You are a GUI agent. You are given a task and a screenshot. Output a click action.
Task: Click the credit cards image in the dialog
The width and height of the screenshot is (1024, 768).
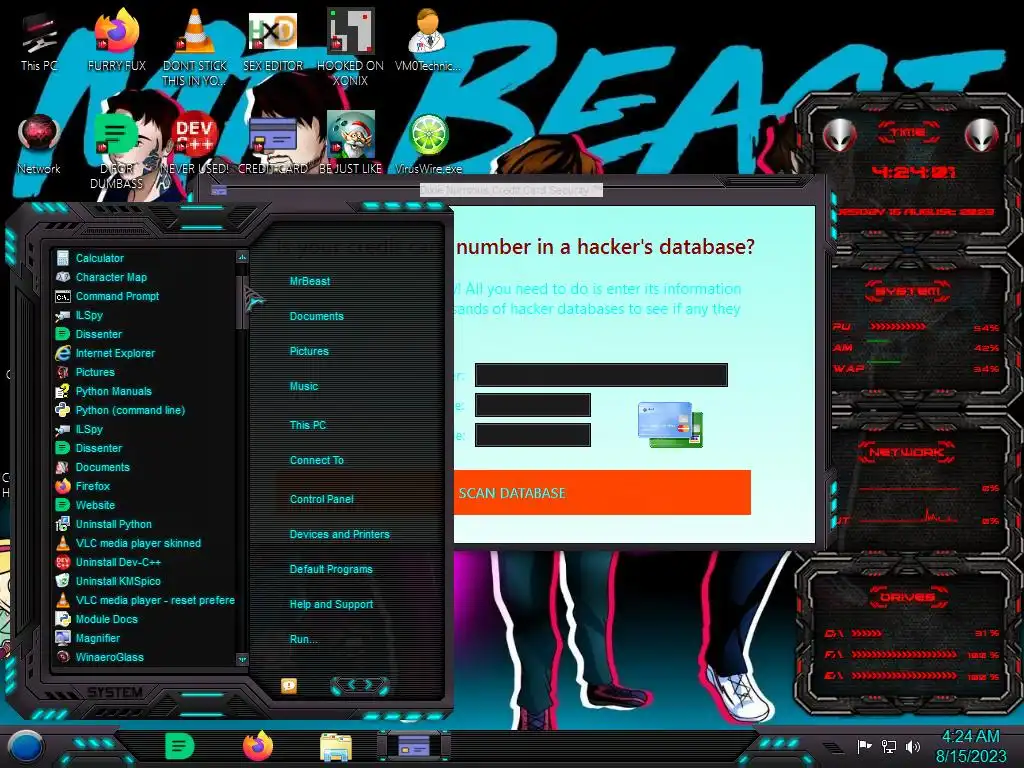[670, 424]
